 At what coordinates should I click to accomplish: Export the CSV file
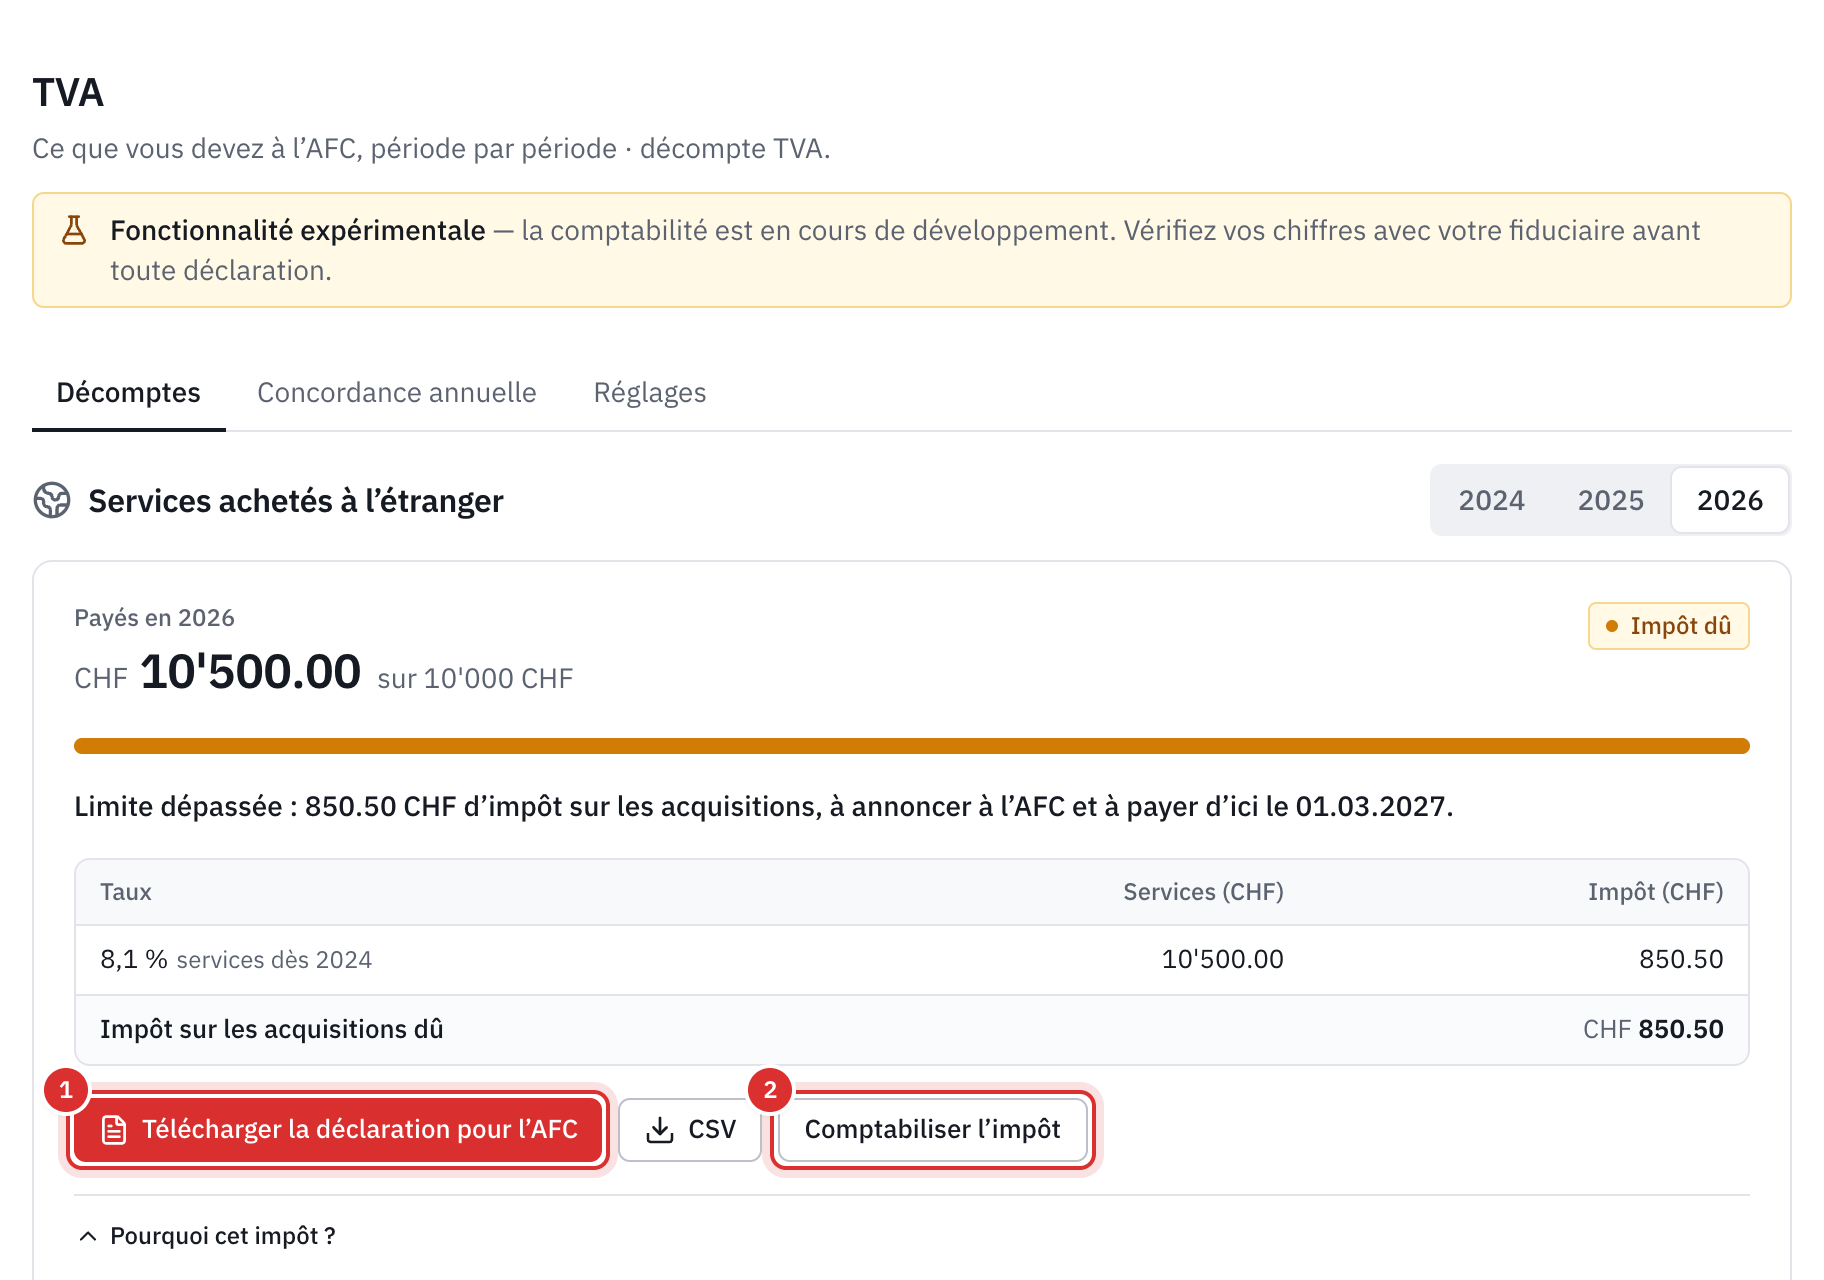click(690, 1130)
